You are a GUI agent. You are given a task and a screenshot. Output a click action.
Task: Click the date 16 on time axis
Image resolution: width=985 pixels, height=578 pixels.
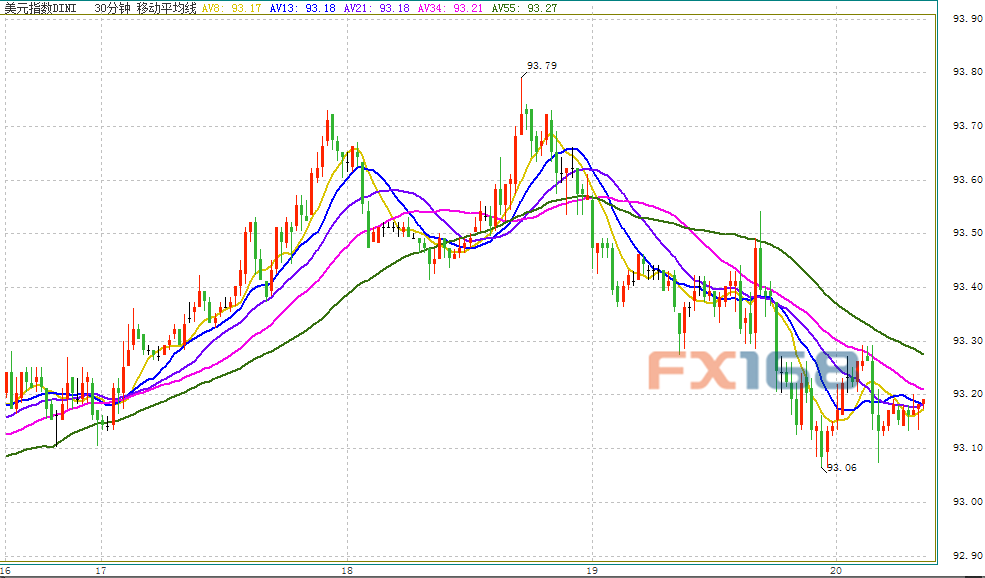tap(6, 570)
